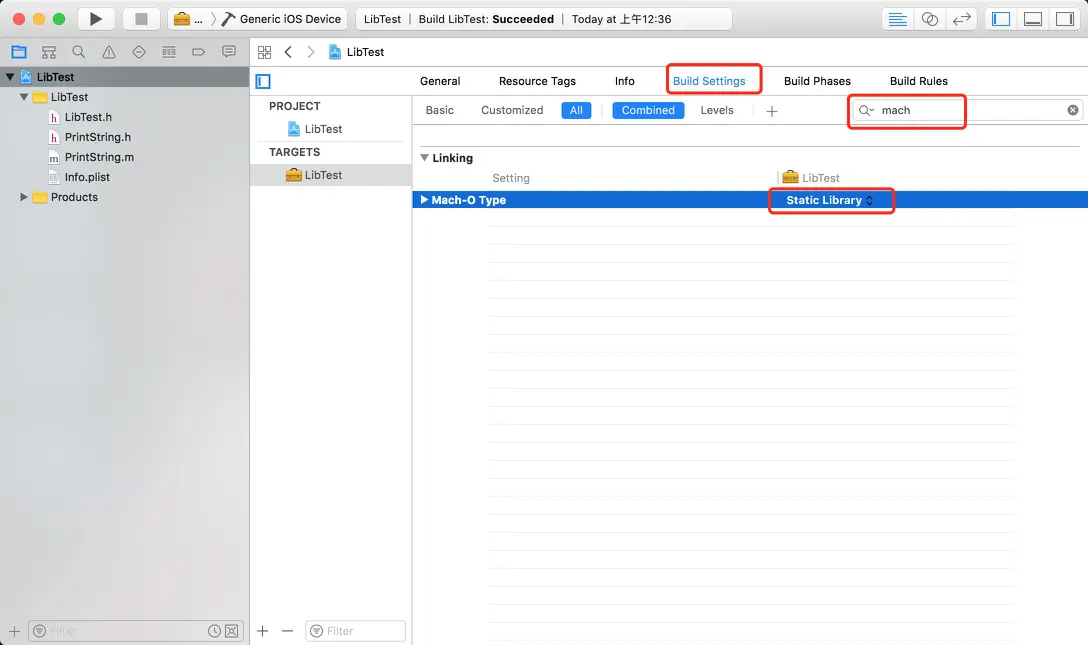Toggle the Debug area visibility
1088x645 pixels.
coord(1033,19)
